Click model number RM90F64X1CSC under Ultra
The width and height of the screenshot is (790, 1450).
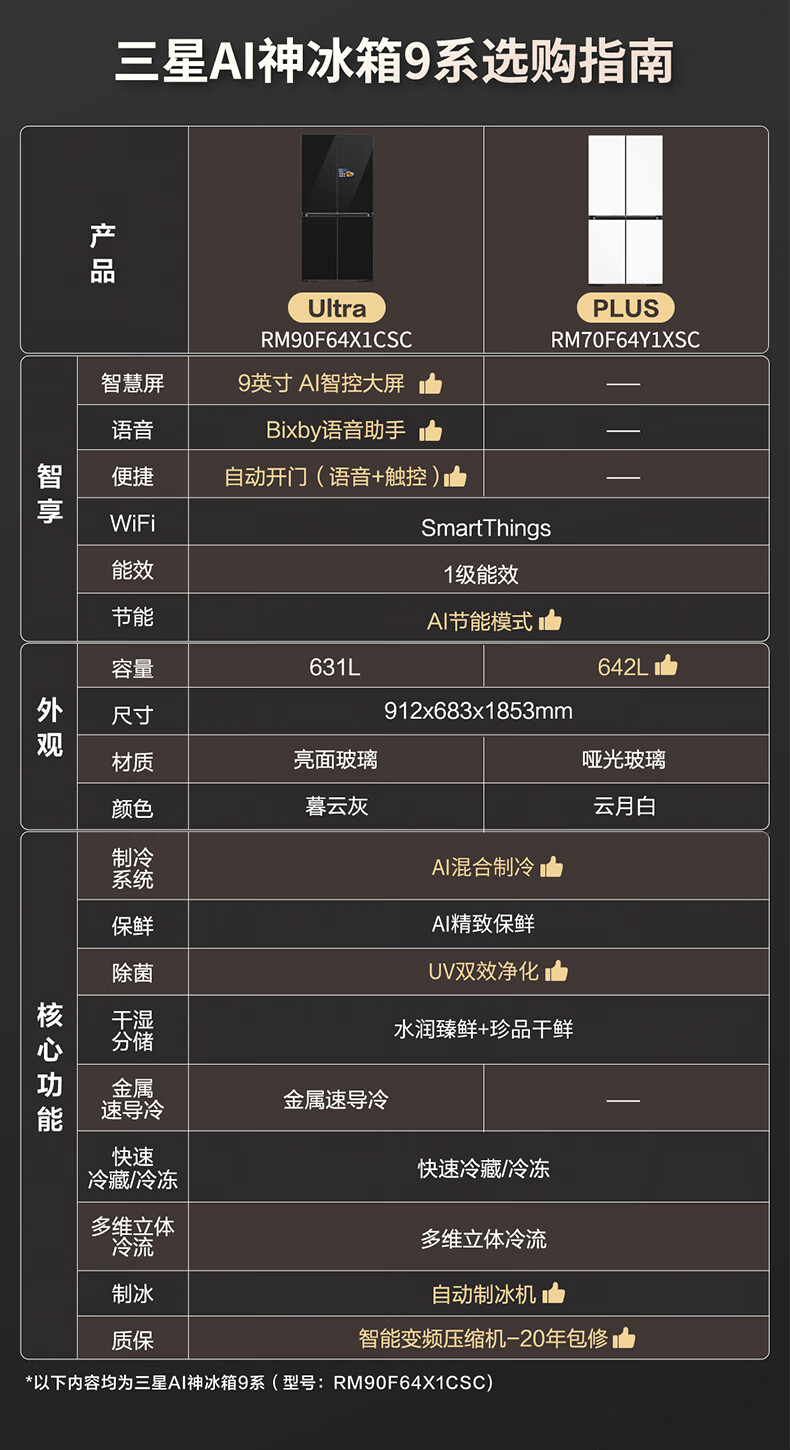point(336,340)
